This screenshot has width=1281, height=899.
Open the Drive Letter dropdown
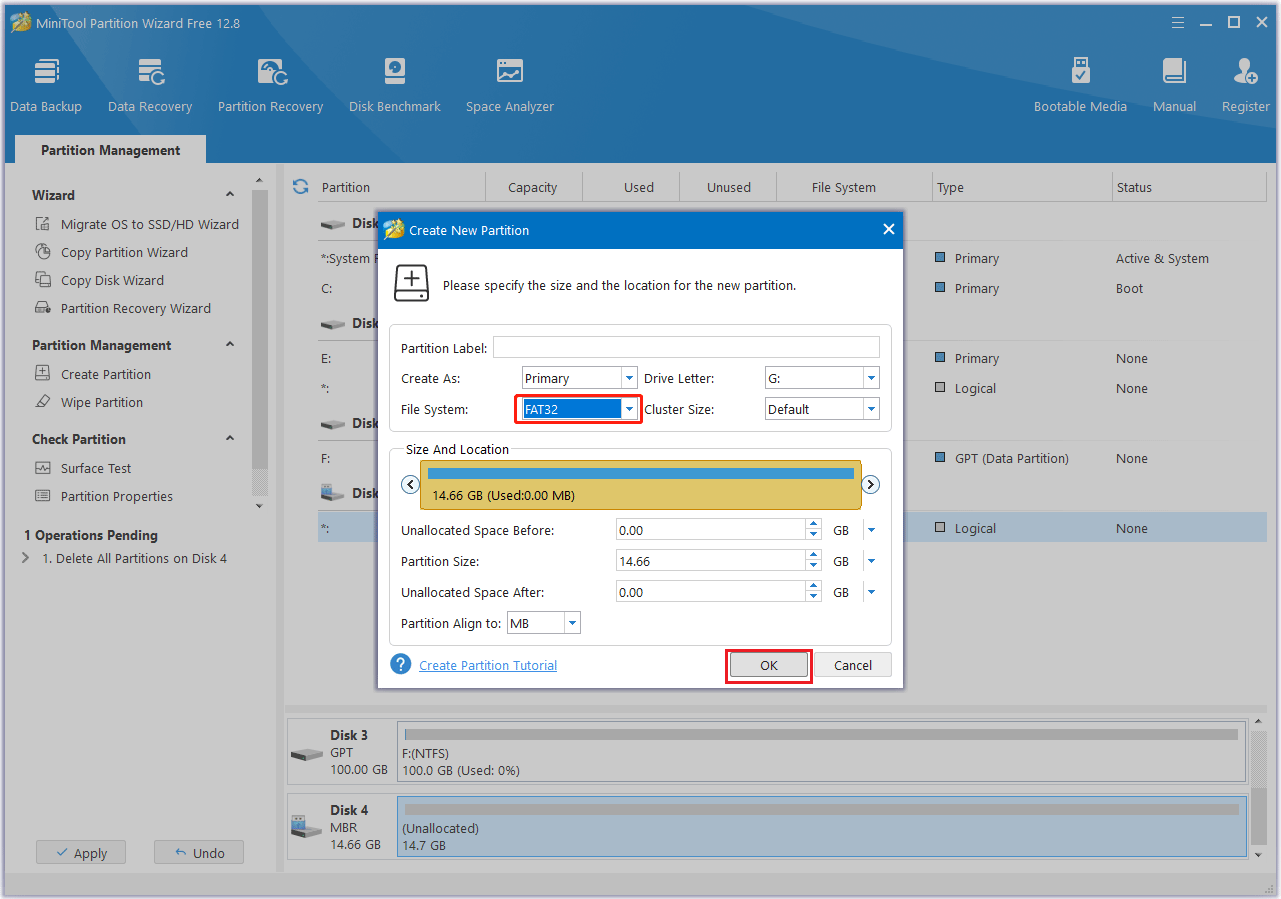tap(871, 378)
